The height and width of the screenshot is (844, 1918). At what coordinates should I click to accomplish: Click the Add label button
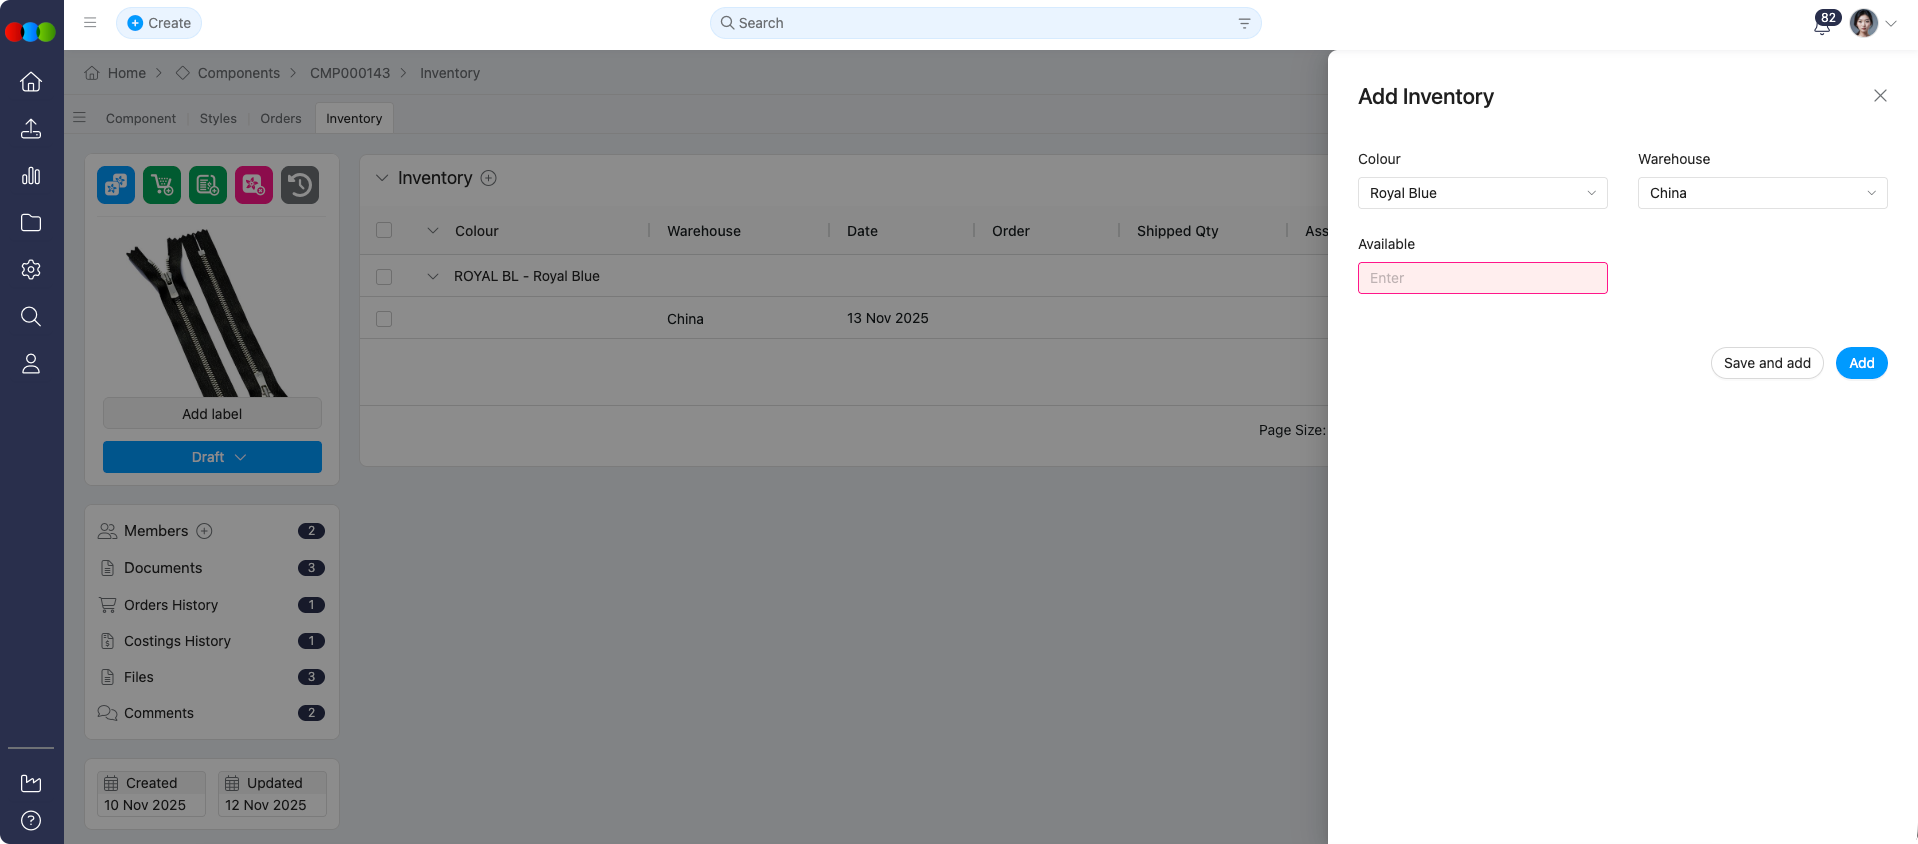(x=212, y=413)
